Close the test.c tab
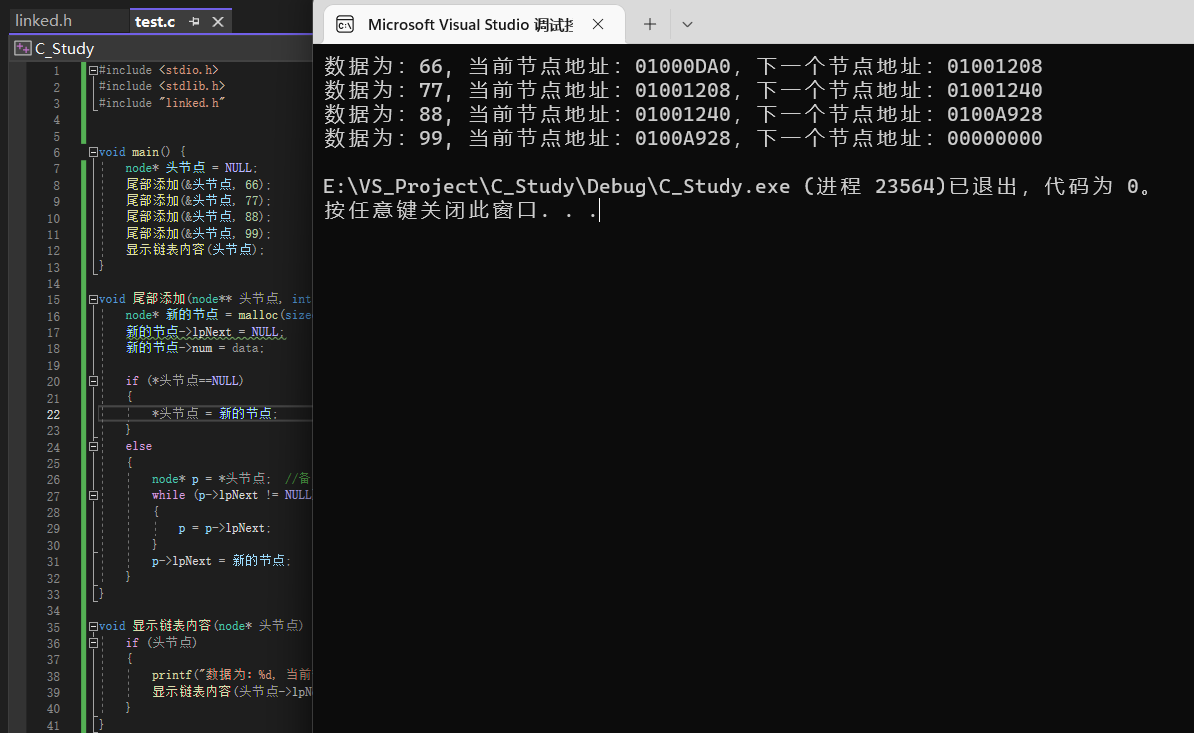This screenshot has height=733, width=1194. pos(218,19)
